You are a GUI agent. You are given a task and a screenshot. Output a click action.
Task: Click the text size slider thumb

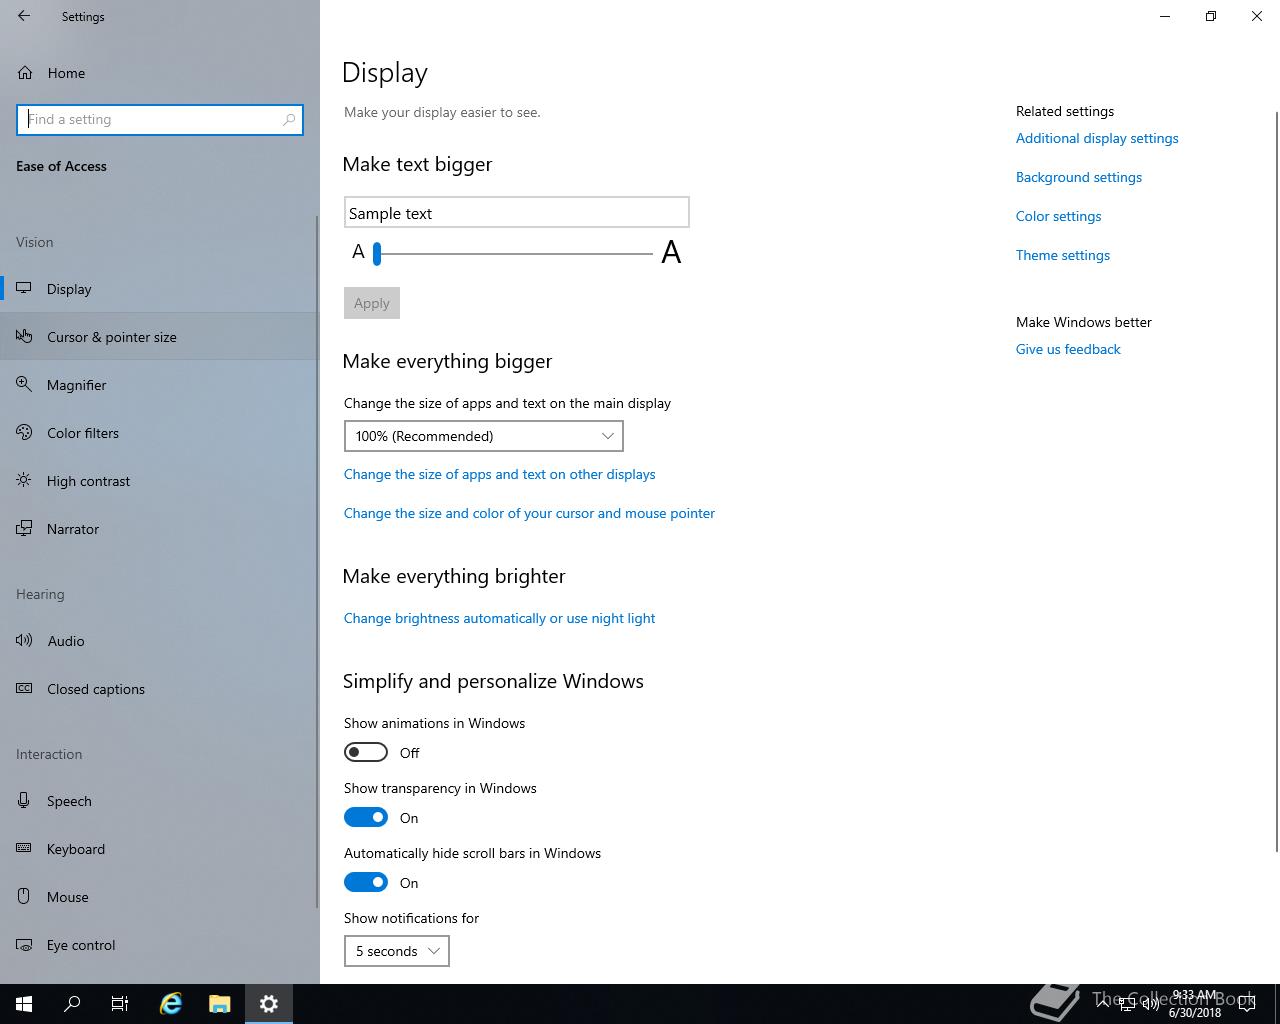click(x=377, y=254)
